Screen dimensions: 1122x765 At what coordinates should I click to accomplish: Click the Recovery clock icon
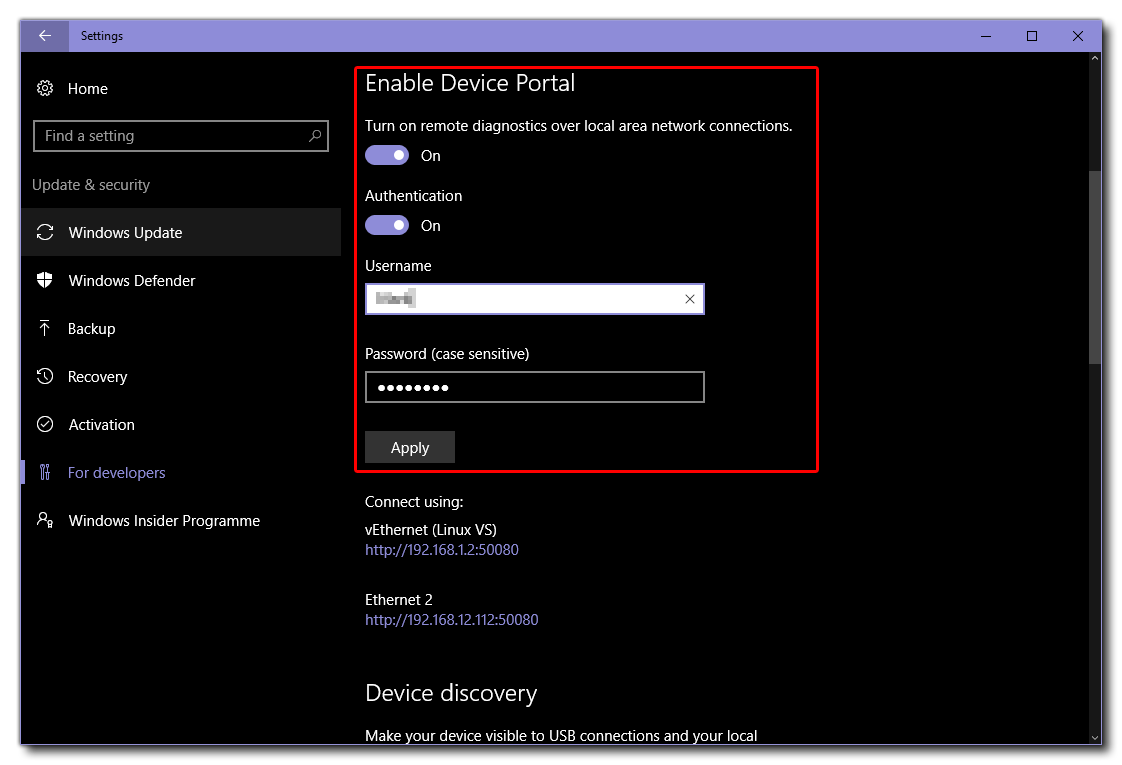tap(45, 376)
